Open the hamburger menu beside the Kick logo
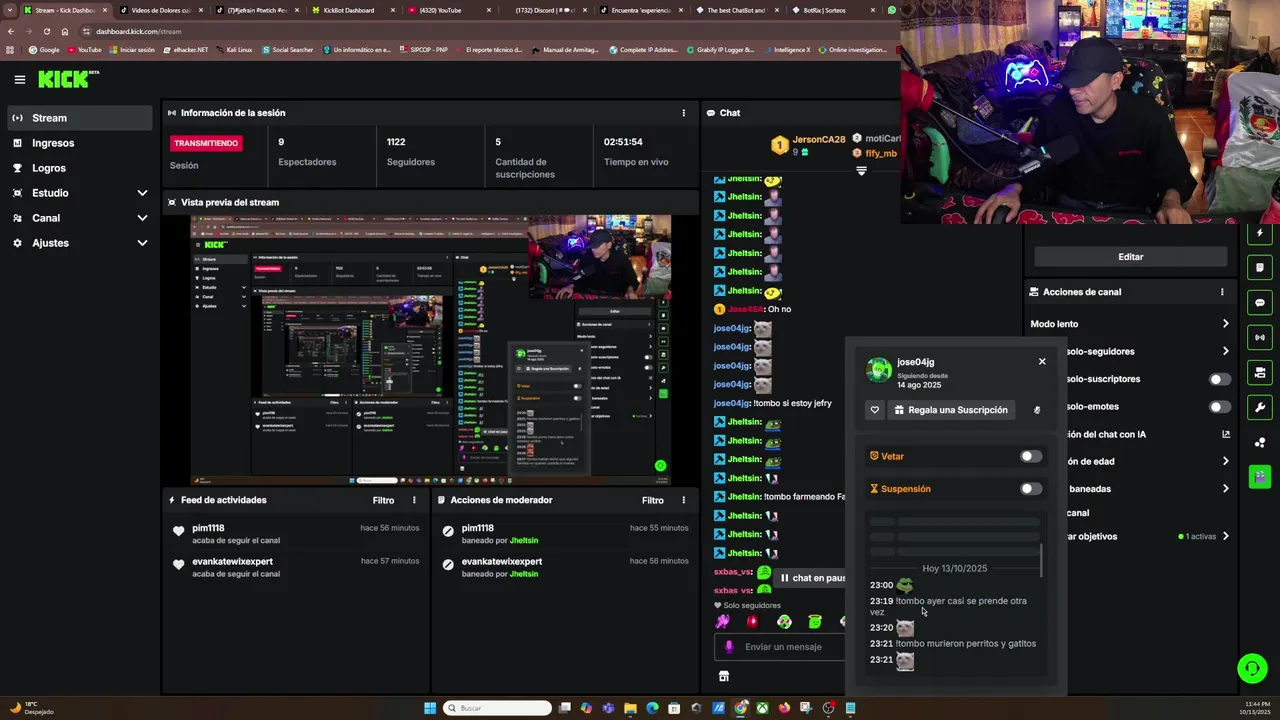 [19, 79]
